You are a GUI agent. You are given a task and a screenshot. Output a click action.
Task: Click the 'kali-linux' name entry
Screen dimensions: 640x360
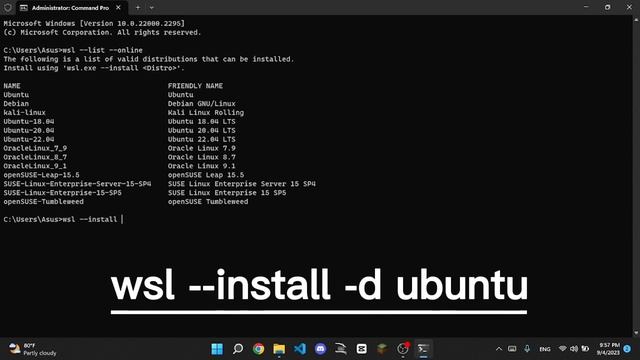click(24, 113)
